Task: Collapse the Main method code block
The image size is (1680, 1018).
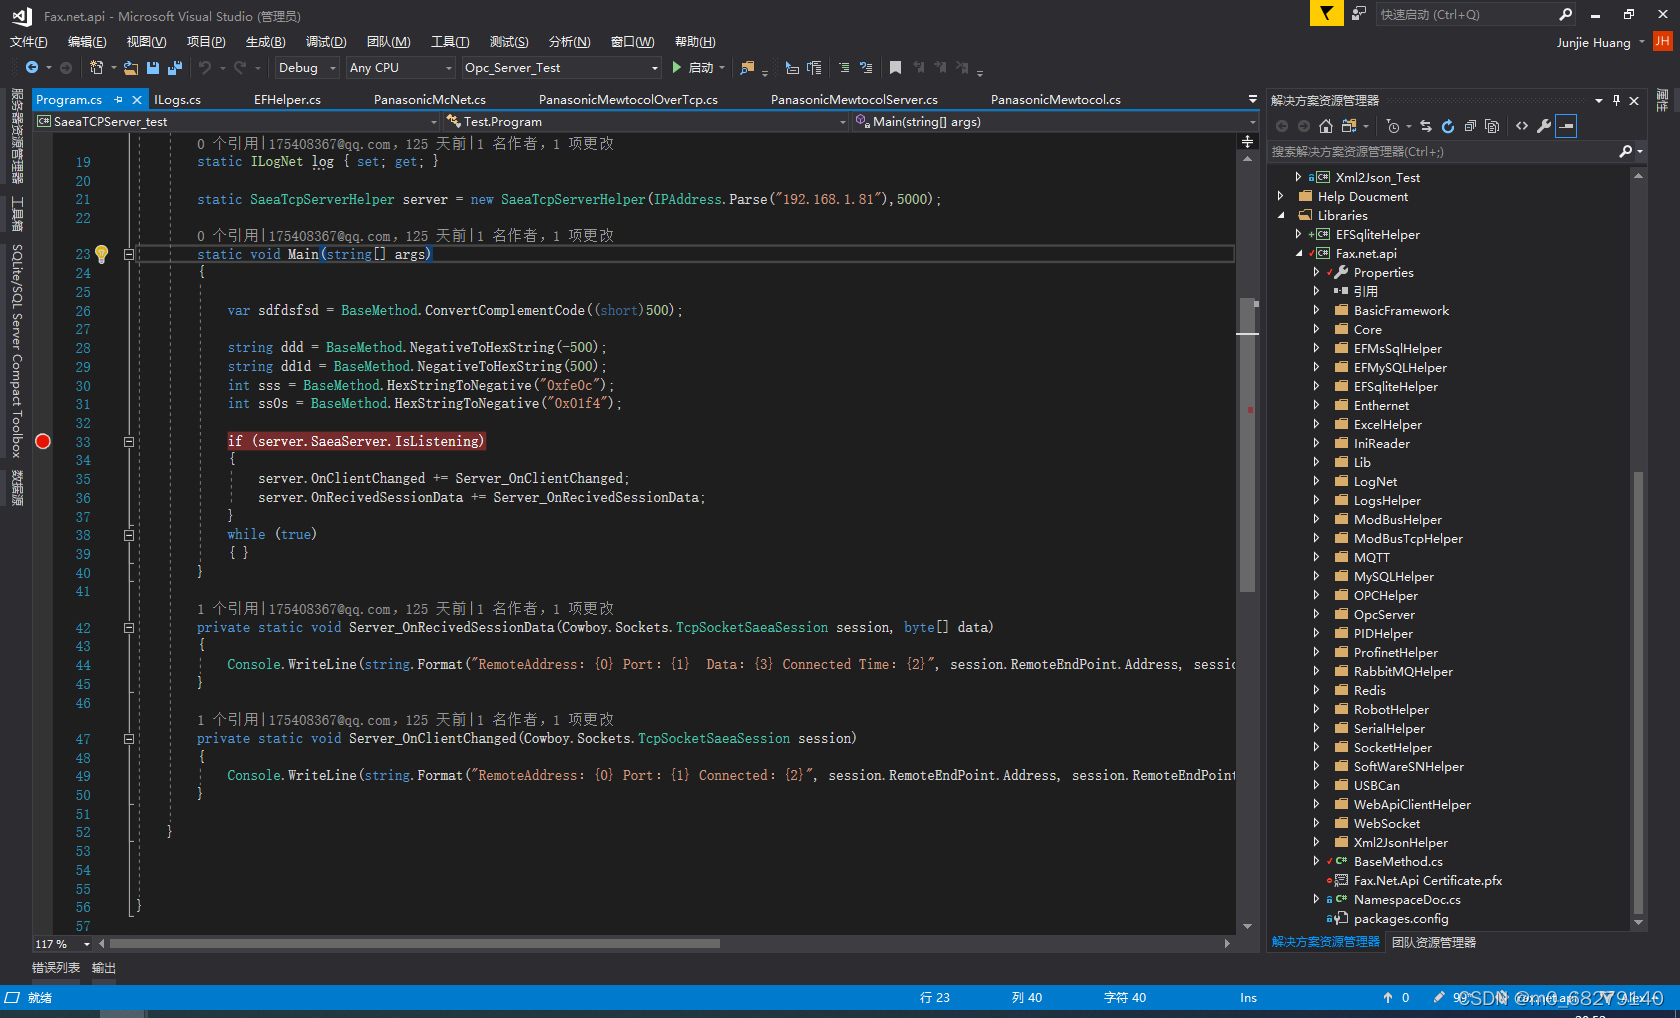Action: click(128, 255)
